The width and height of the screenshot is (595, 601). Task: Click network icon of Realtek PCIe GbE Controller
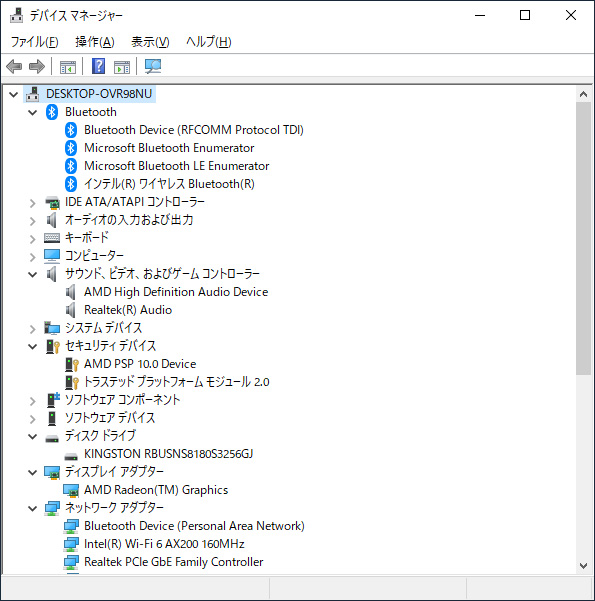(x=71, y=562)
